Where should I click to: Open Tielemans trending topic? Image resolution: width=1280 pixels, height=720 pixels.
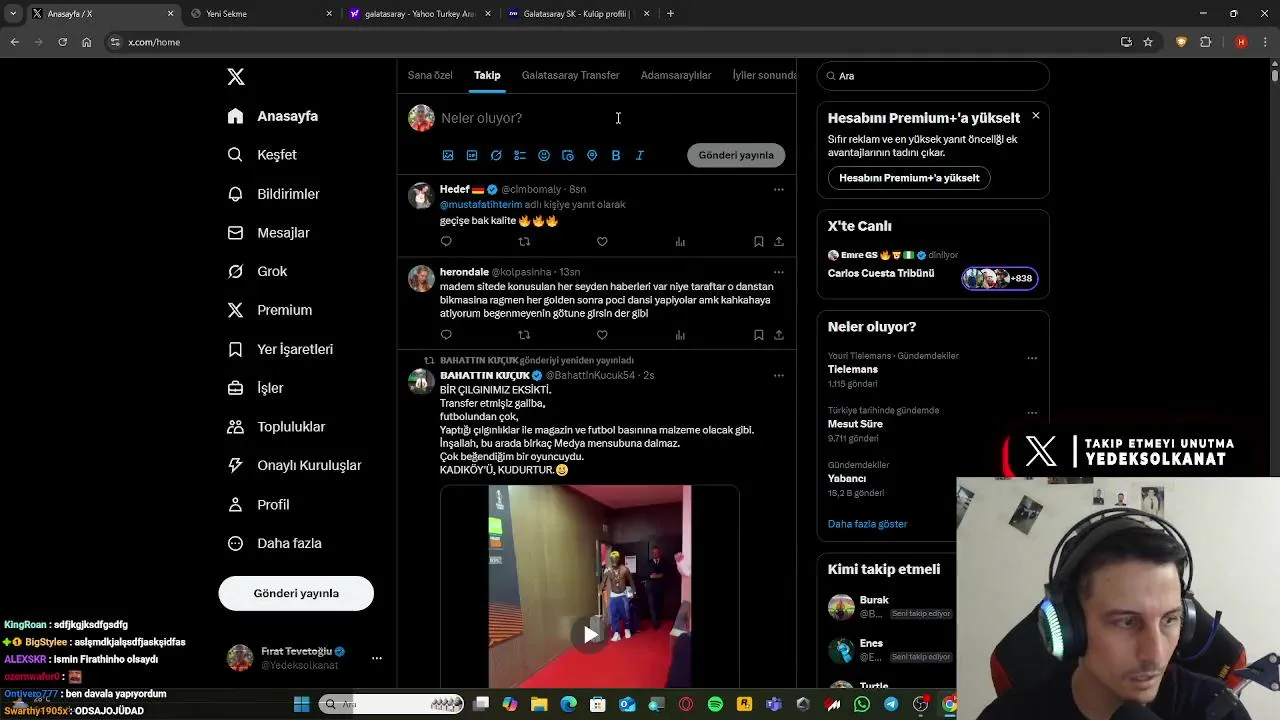(853, 369)
